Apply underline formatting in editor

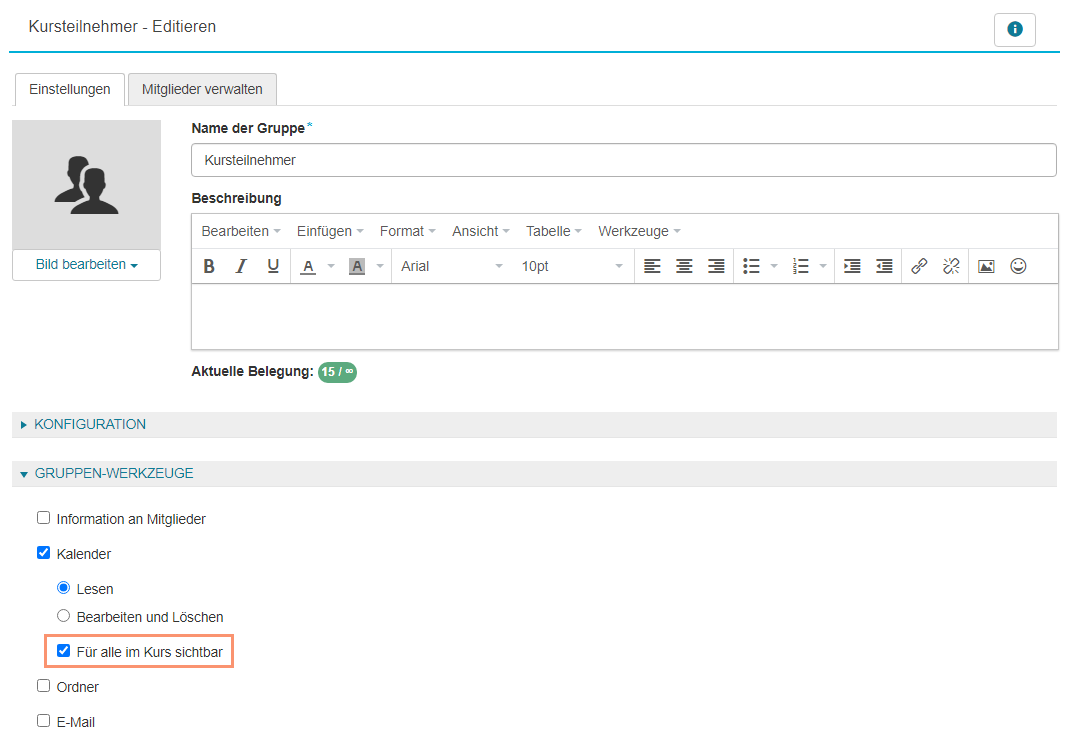(273, 266)
